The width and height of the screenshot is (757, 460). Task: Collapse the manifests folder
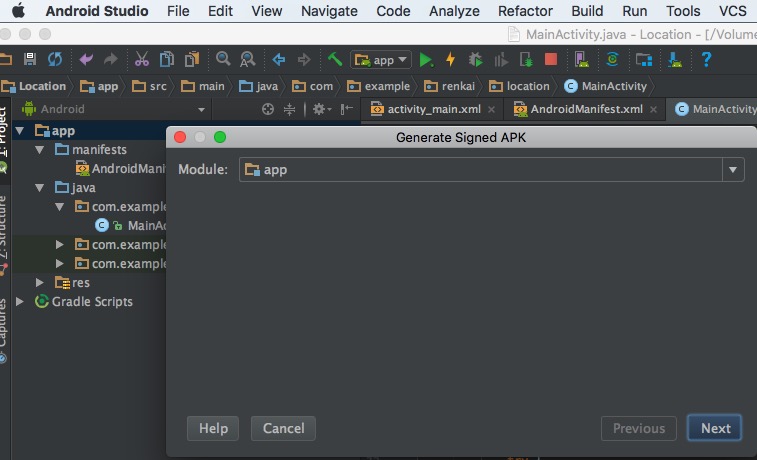click(x=40, y=150)
